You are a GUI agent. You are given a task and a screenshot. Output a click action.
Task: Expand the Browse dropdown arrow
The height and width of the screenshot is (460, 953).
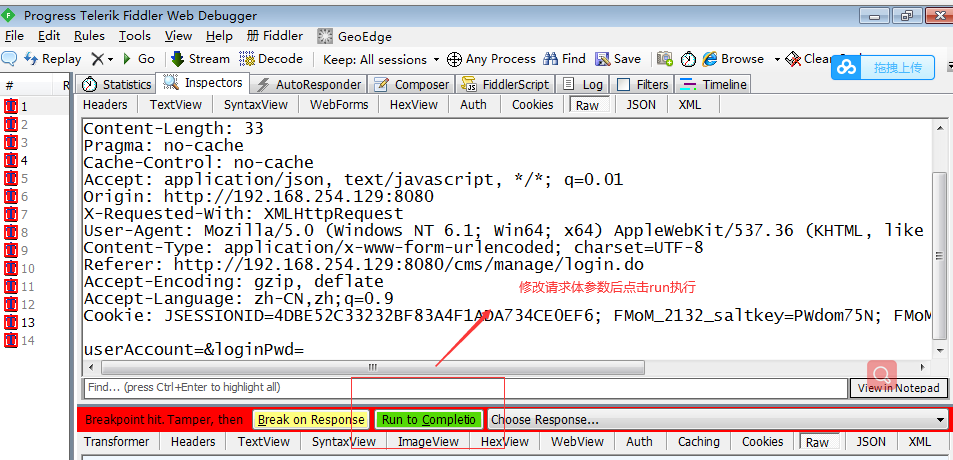(777, 60)
